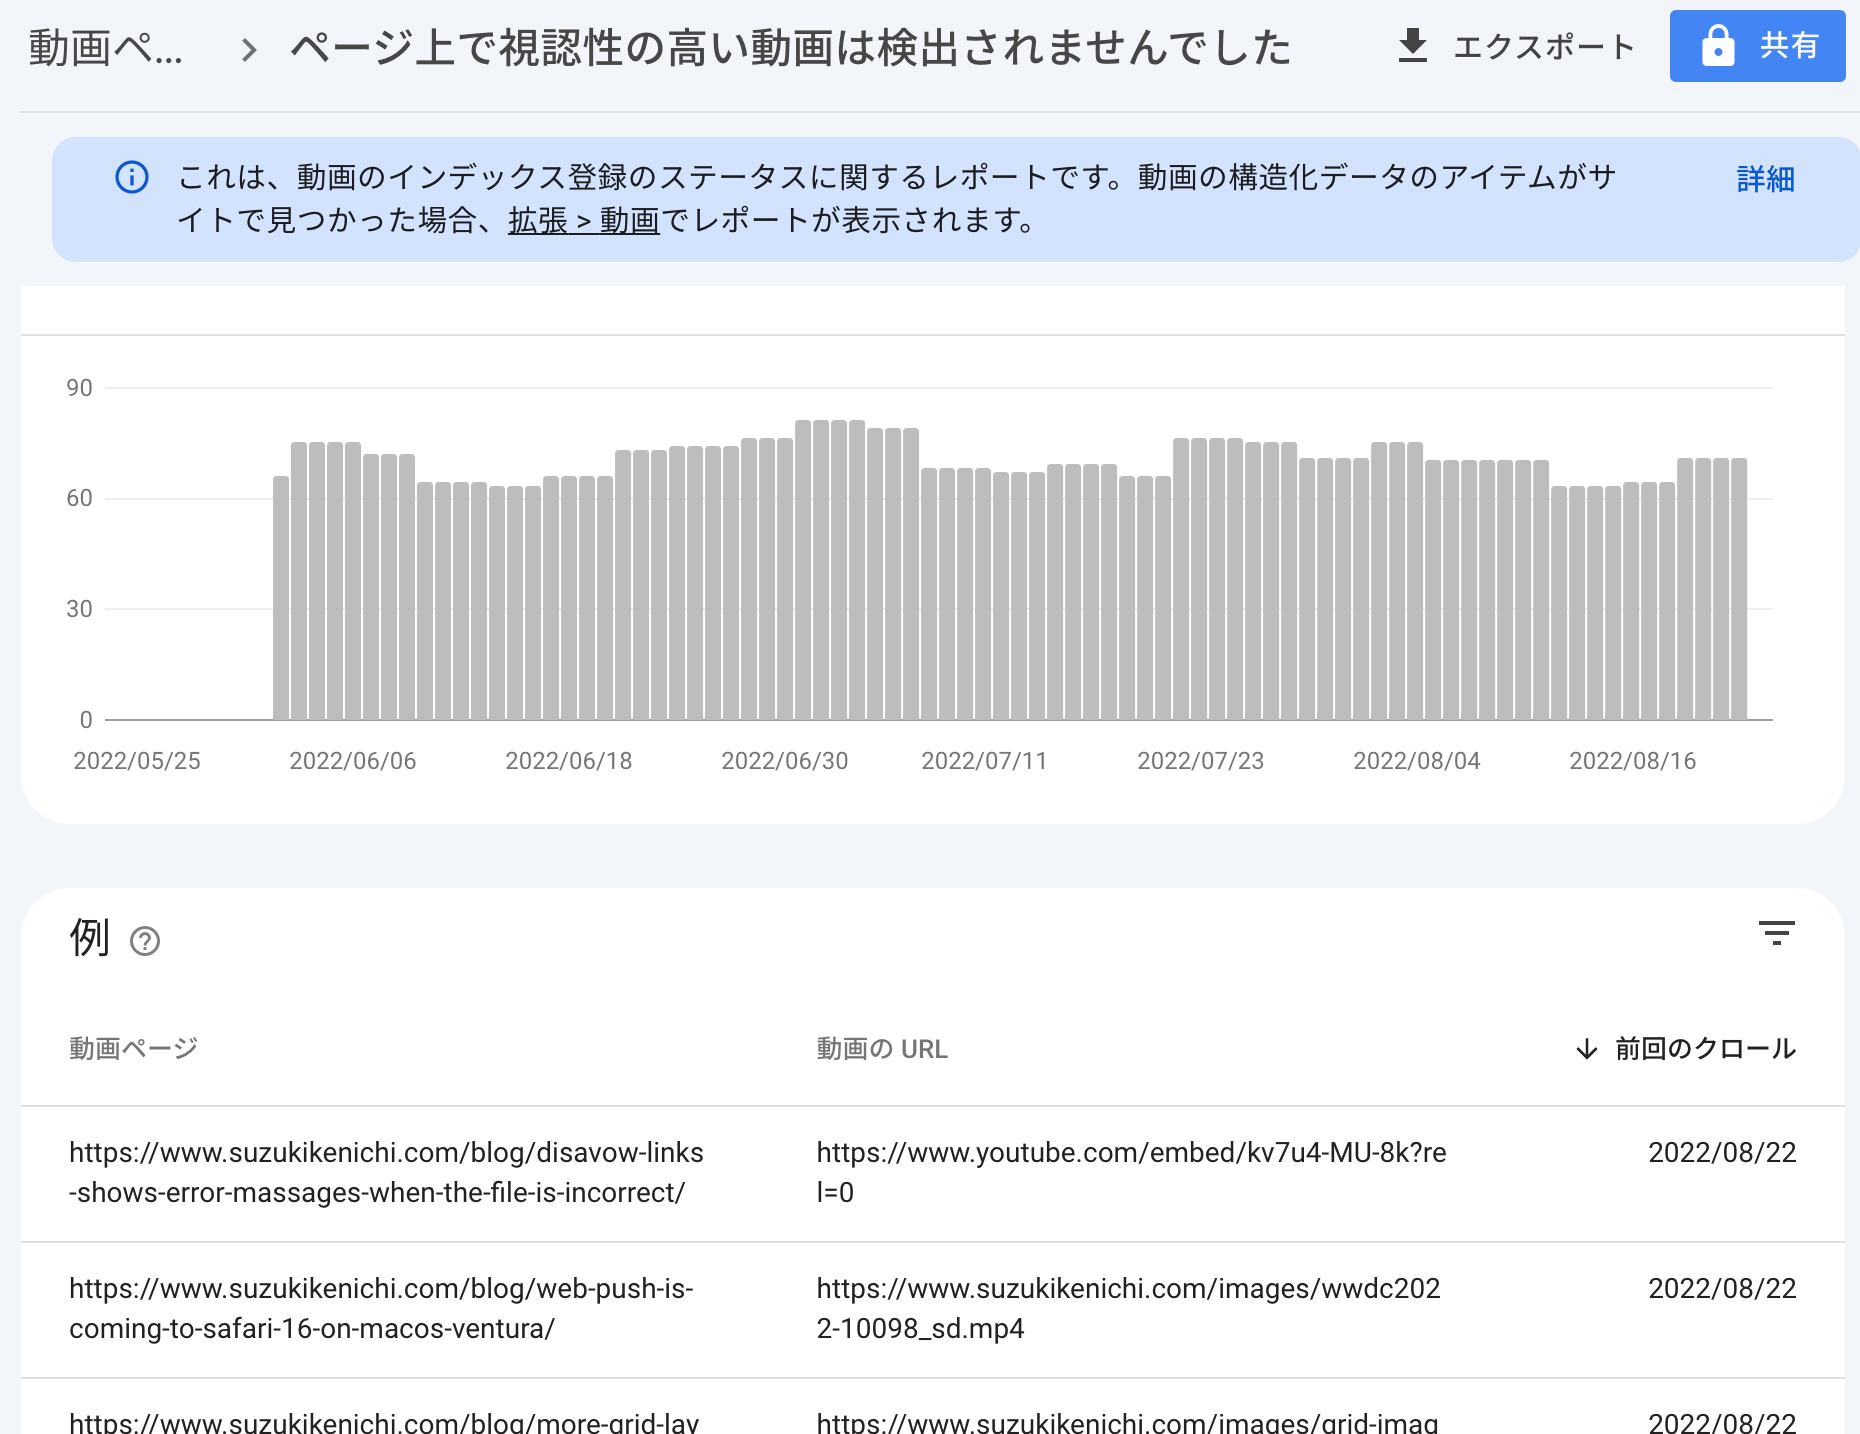Open the filter rows icon
Image resolution: width=1860 pixels, height=1434 pixels.
coord(1776,933)
